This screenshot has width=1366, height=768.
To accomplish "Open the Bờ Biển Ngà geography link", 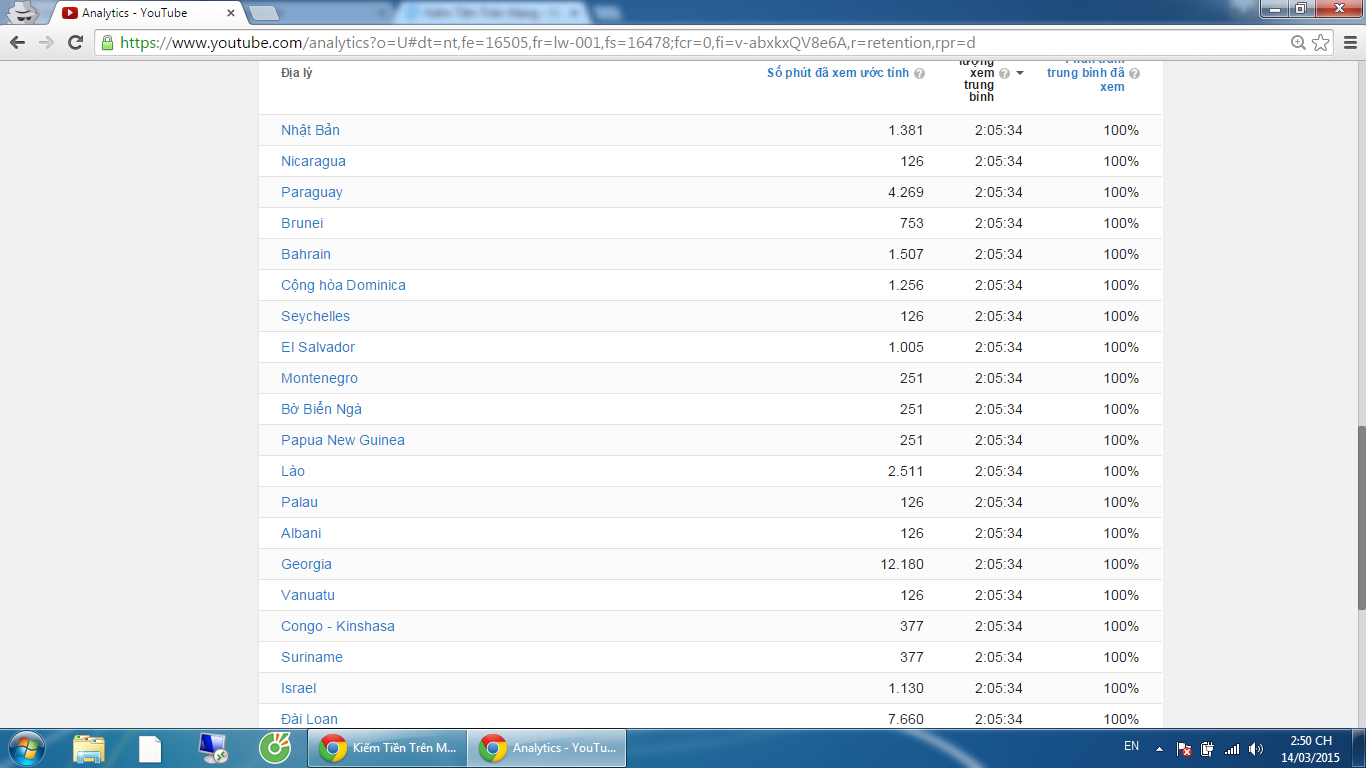I will 321,409.
